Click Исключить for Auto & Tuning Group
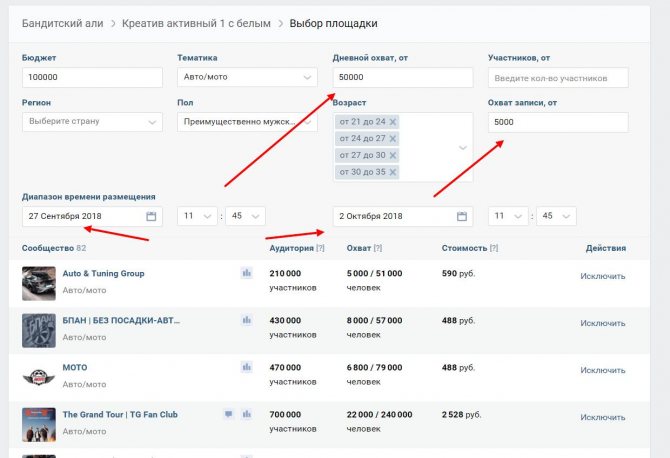The image size is (670, 458). [602, 276]
